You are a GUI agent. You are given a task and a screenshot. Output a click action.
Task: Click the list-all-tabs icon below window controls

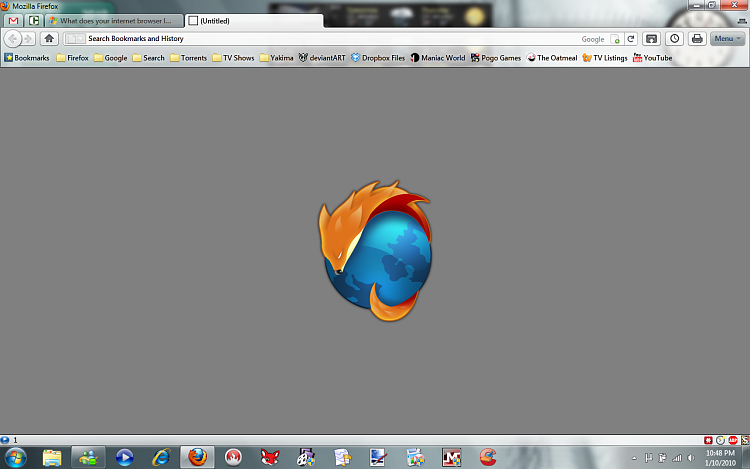pyautogui.click(x=742, y=21)
